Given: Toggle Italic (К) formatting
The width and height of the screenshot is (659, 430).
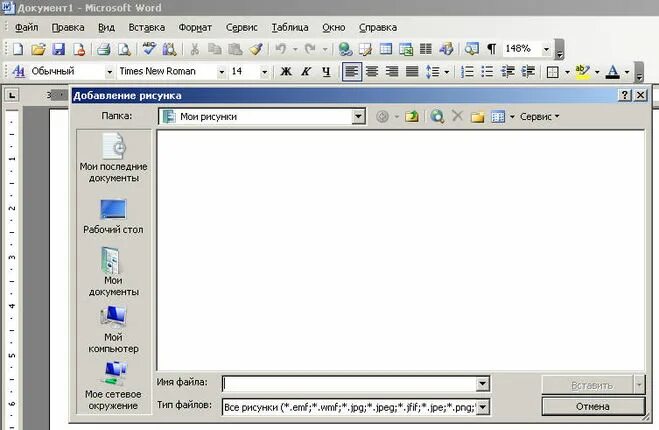Looking at the screenshot, I should click(x=306, y=72).
